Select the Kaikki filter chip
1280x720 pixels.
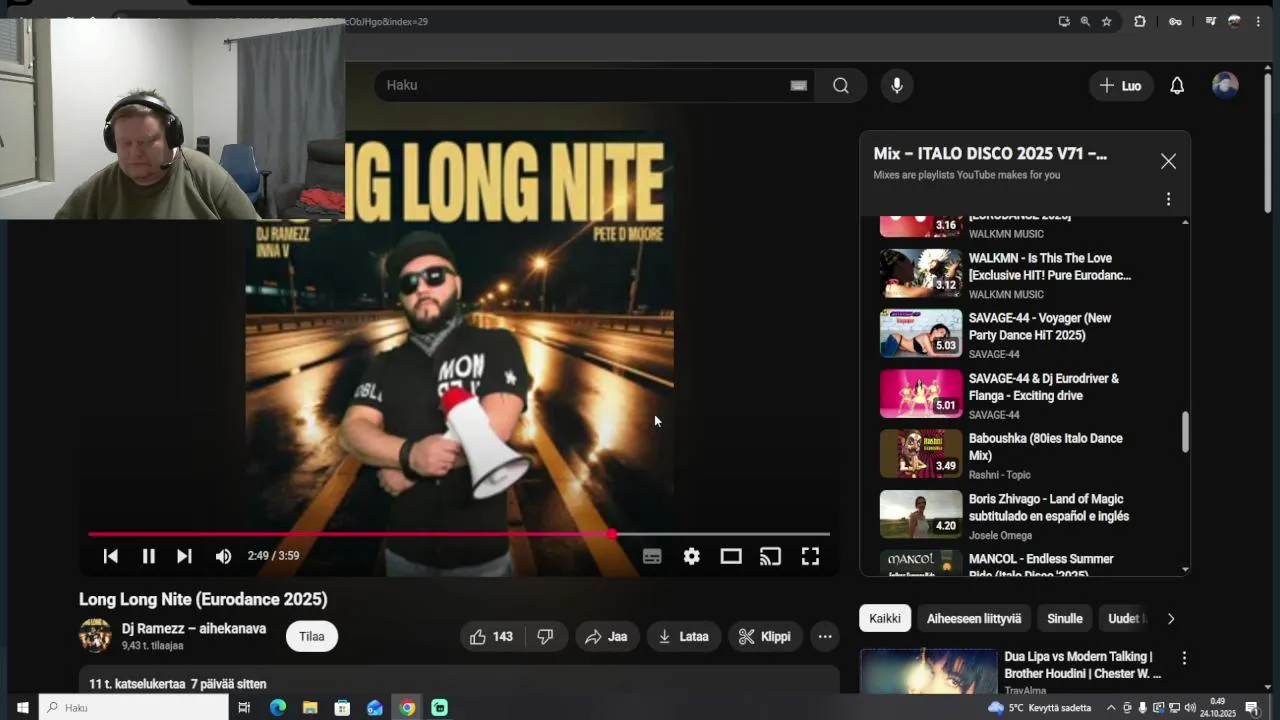(884, 618)
